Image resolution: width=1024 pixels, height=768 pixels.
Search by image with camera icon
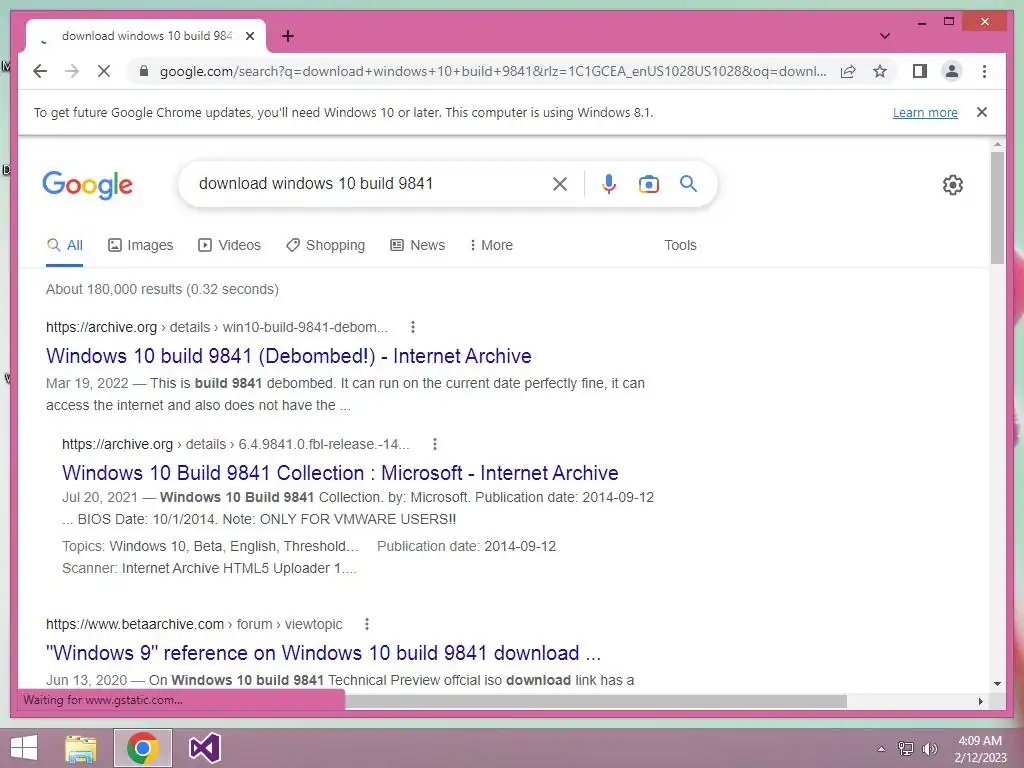point(648,184)
